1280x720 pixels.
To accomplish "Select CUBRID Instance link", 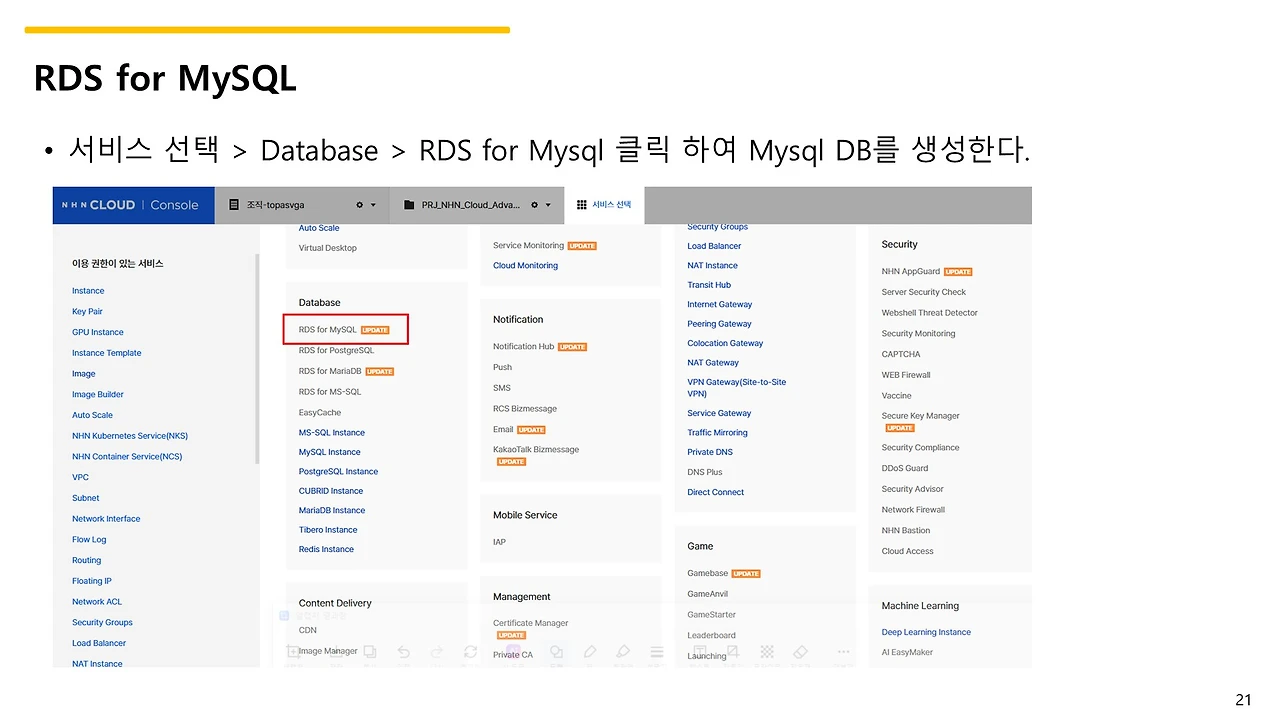I will coord(331,491).
